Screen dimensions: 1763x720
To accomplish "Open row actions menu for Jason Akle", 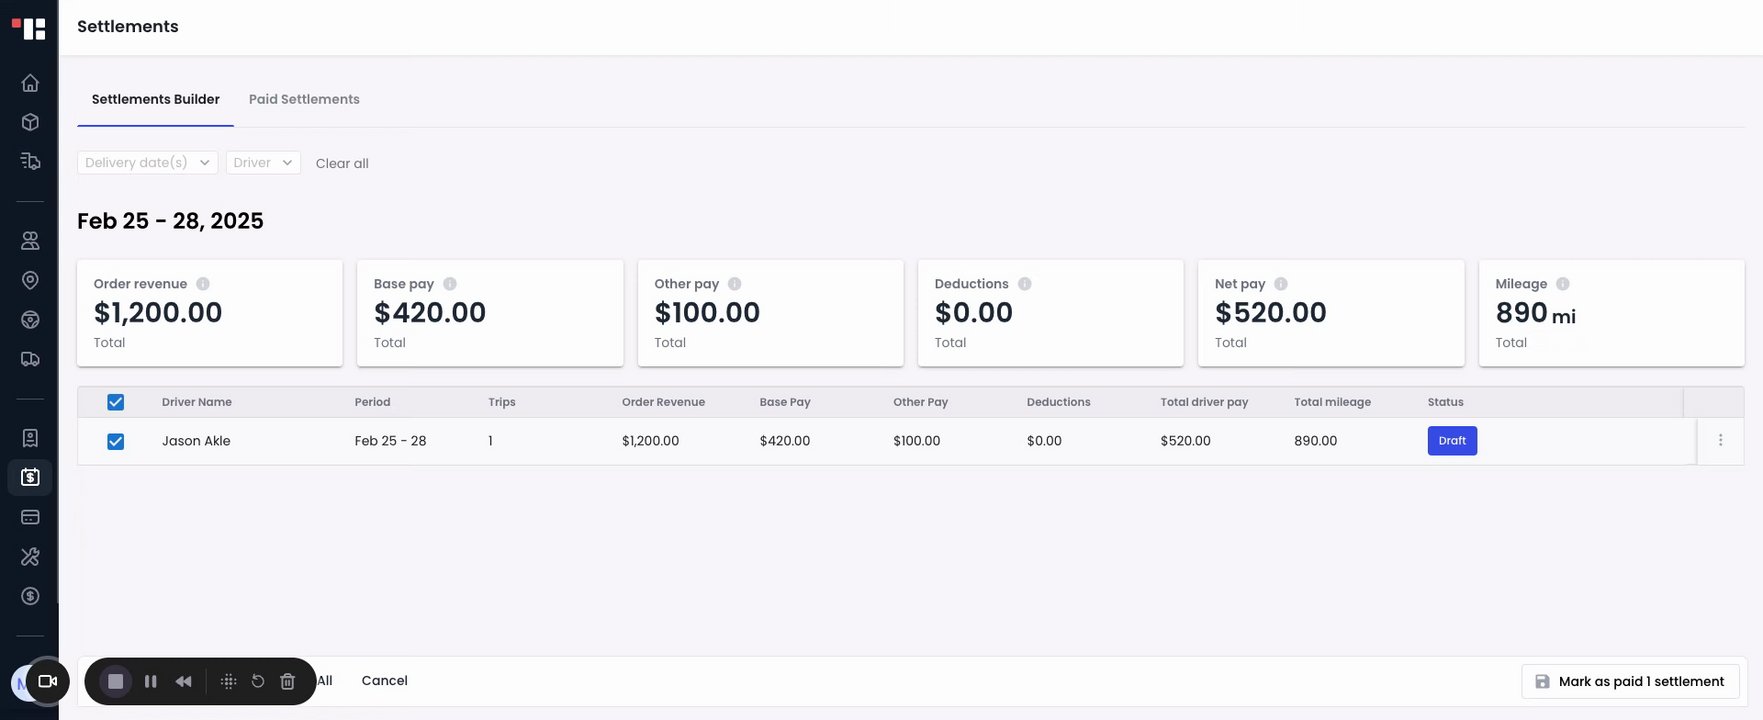I will pyautogui.click(x=1720, y=440).
